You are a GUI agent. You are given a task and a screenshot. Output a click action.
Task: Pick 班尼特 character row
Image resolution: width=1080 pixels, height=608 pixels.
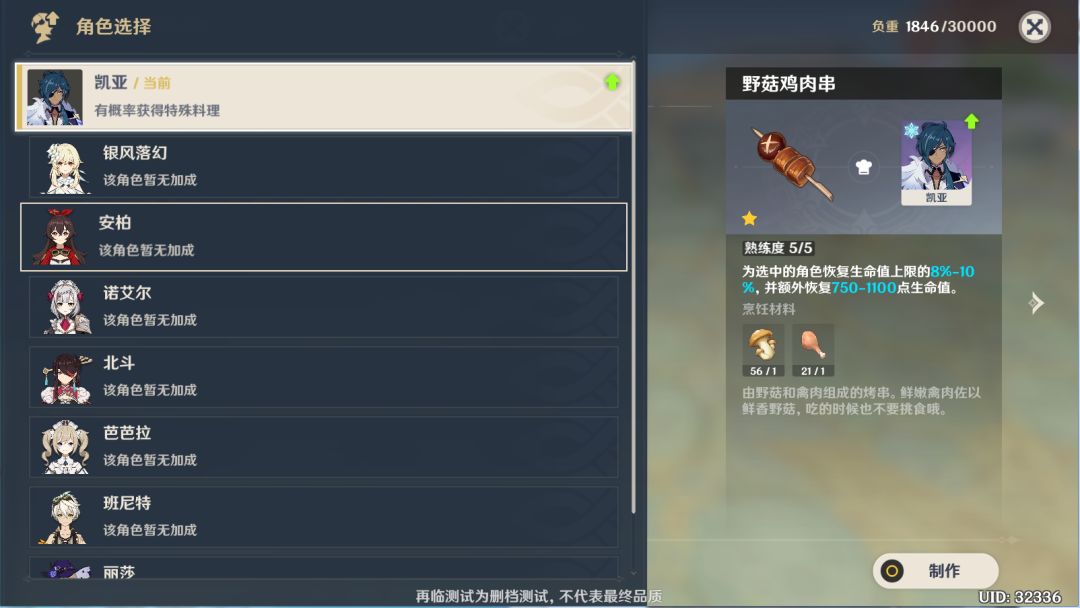324,518
